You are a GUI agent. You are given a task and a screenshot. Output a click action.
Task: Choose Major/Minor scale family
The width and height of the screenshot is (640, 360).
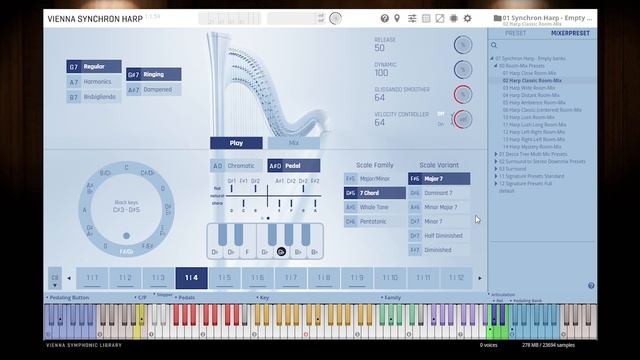pyautogui.click(x=375, y=179)
